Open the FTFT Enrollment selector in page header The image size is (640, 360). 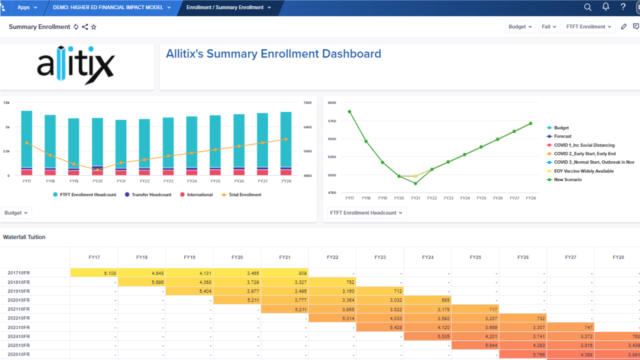(x=589, y=27)
